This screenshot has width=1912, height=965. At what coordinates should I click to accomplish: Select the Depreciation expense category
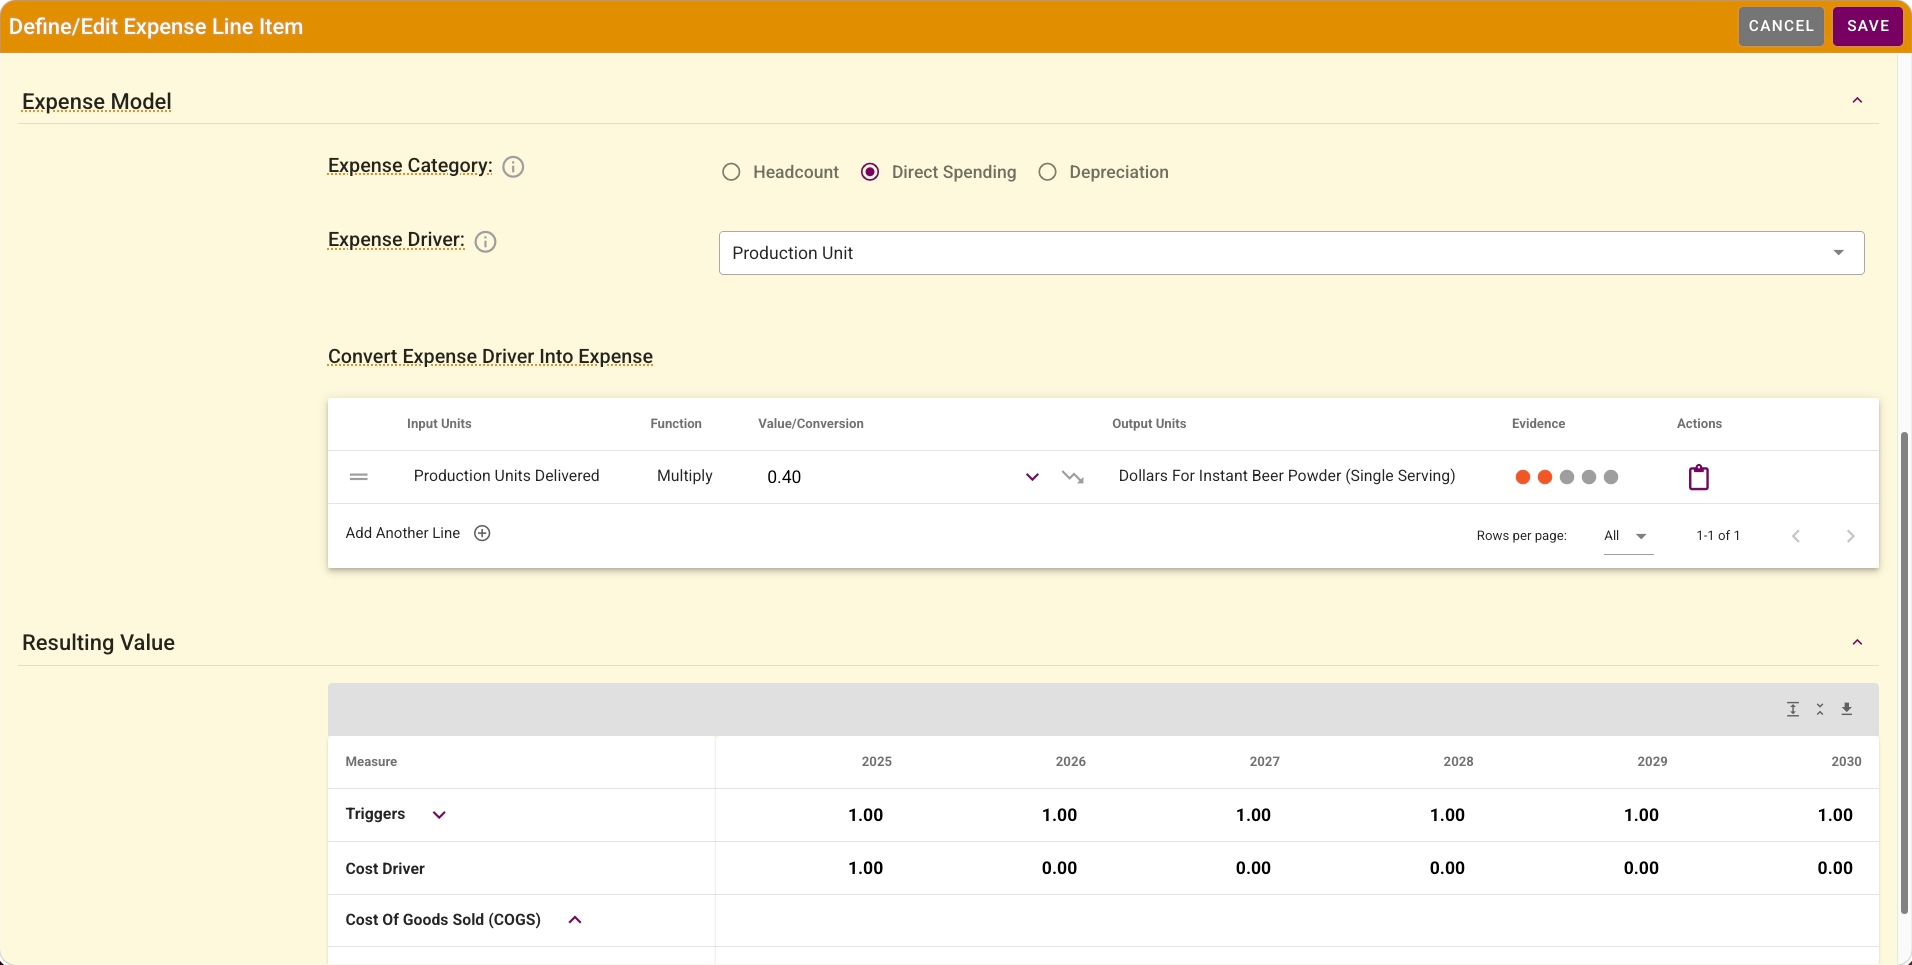(x=1047, y=172)
